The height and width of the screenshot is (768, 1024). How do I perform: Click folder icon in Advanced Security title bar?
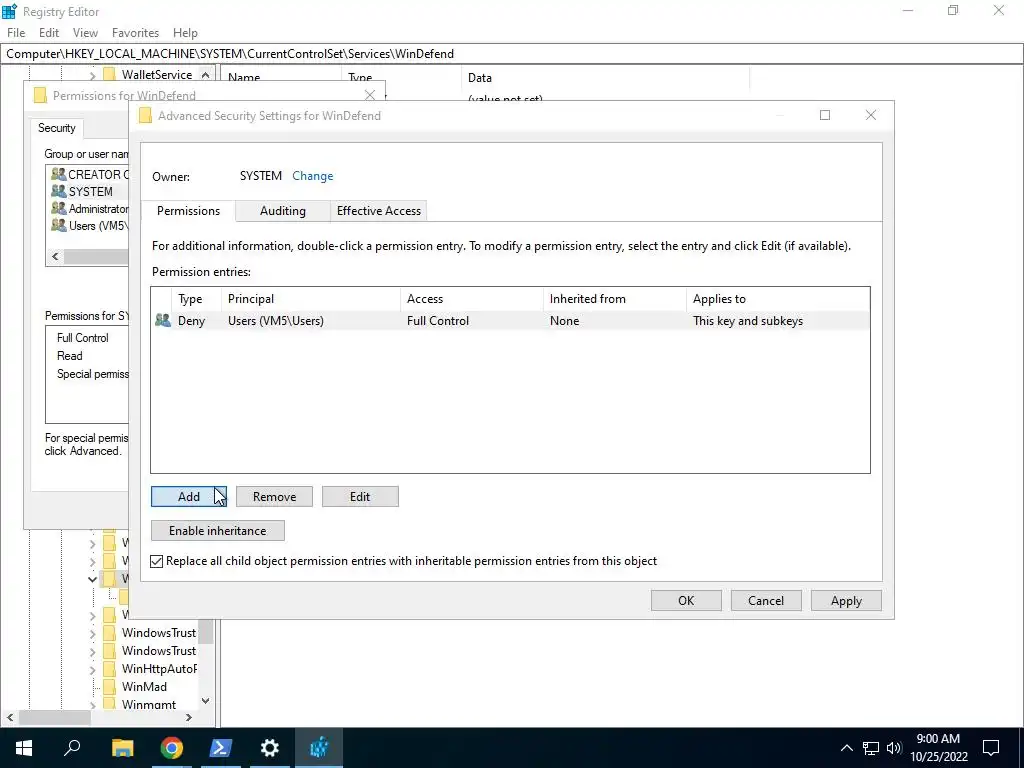tap(146, 116)
